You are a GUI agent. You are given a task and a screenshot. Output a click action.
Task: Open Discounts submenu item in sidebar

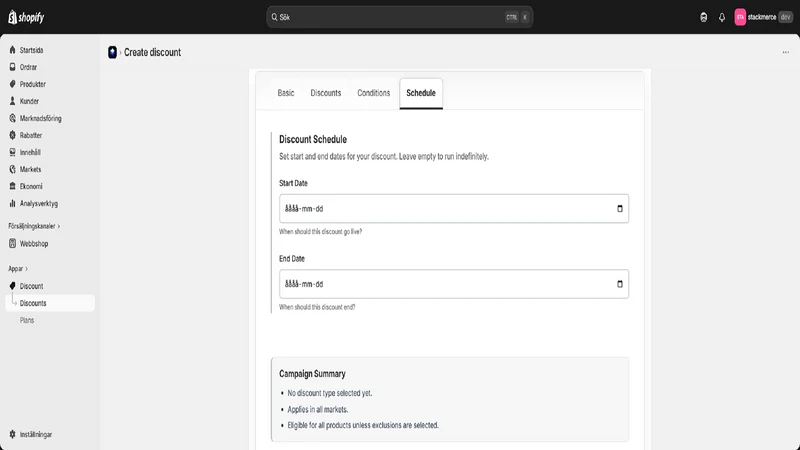(50, 303)
